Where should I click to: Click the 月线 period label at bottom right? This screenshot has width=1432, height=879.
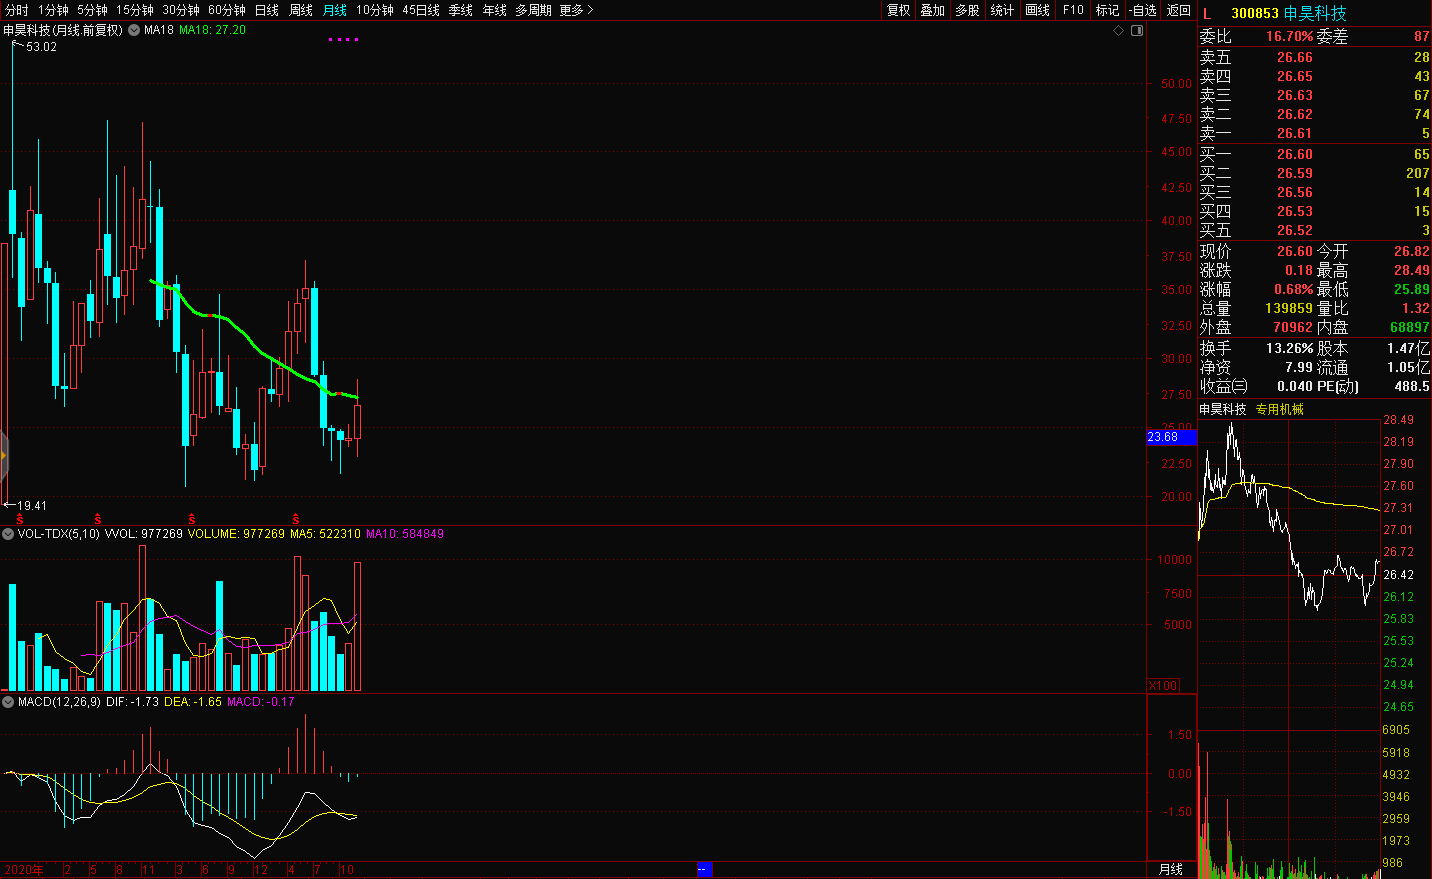[1171, 870]
